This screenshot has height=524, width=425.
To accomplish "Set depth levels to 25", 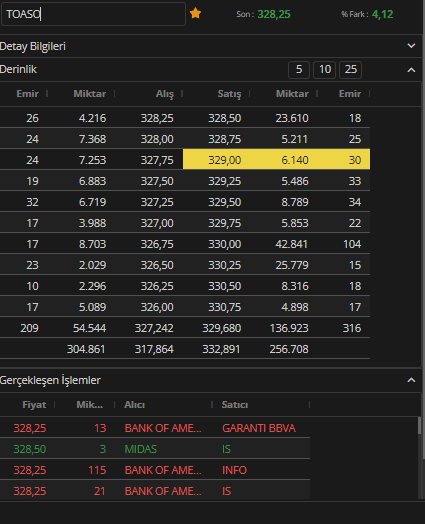I will click(x=350, y=70).
